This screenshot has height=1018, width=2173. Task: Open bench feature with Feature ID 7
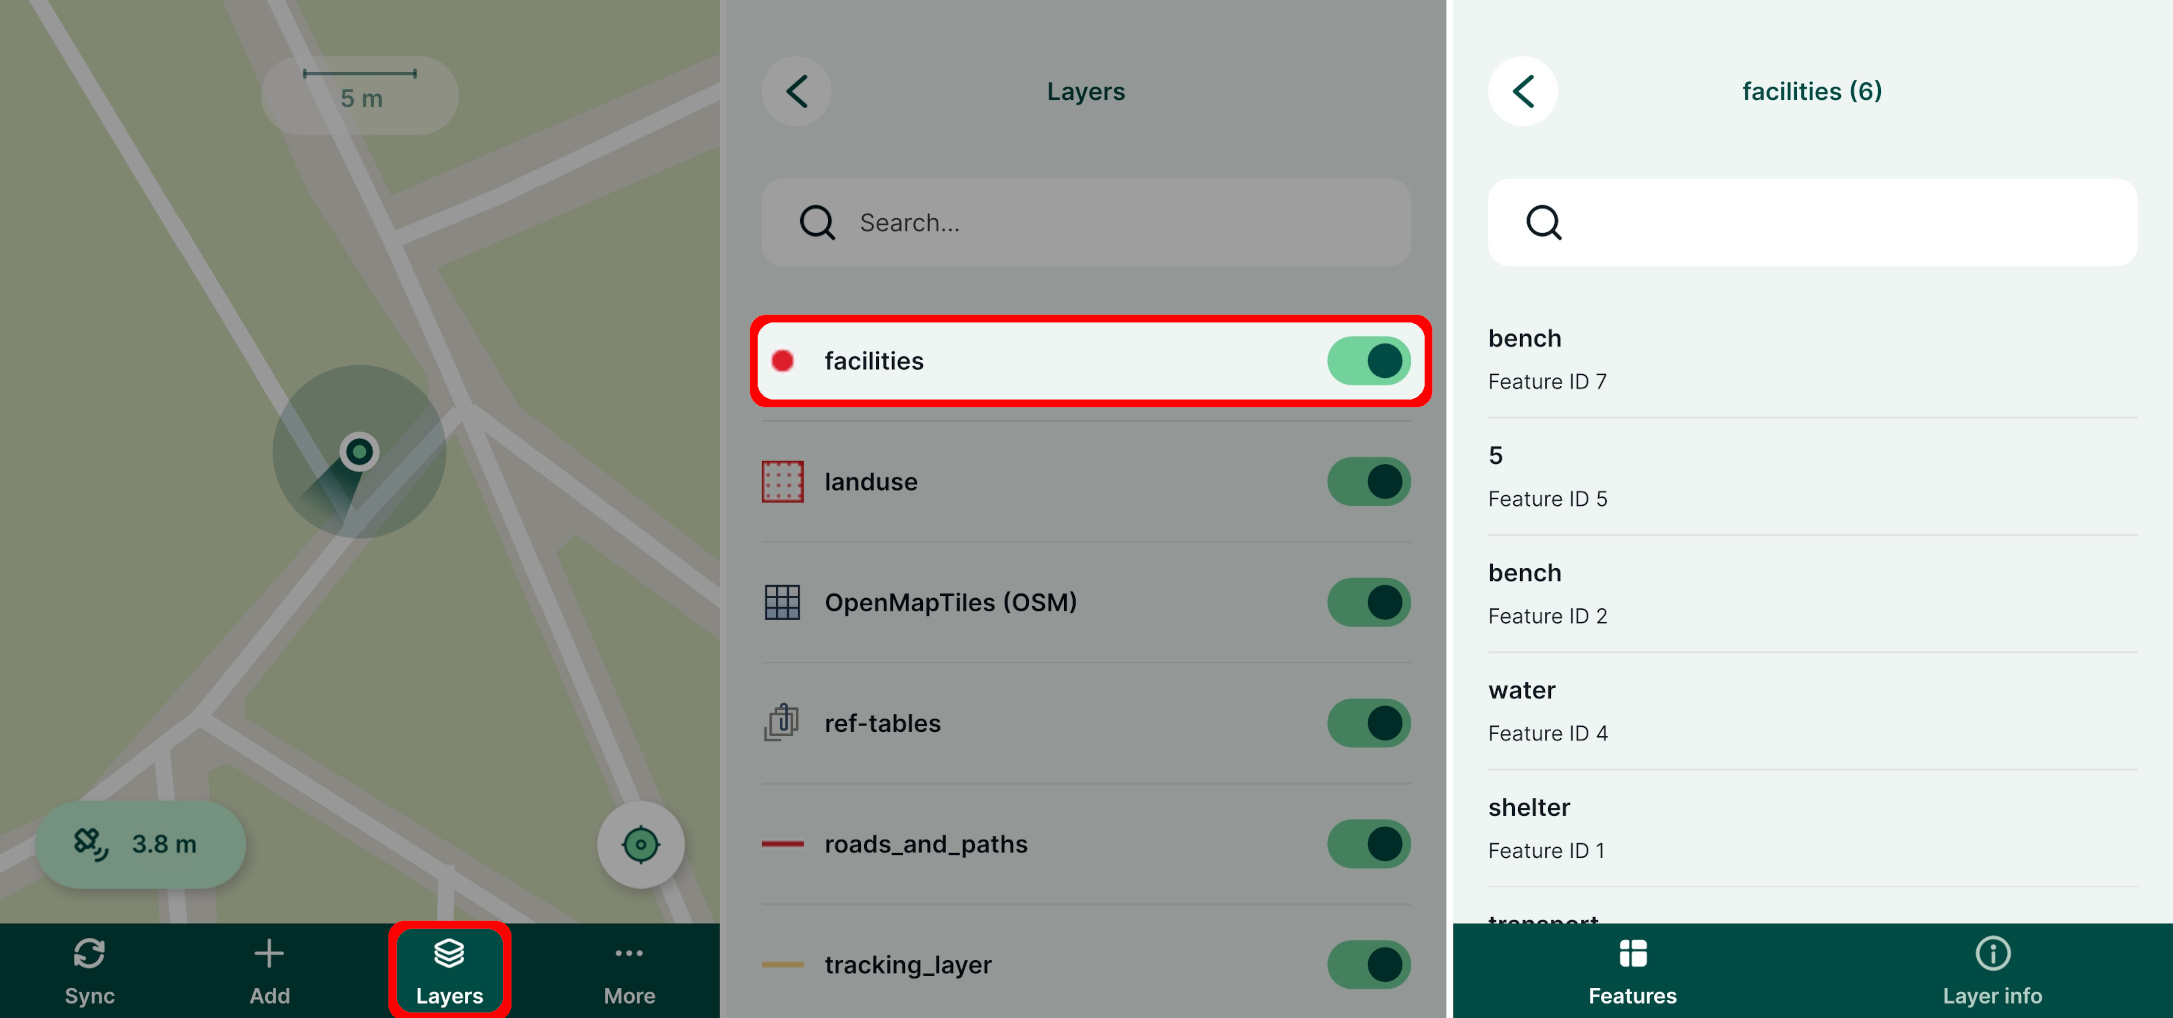coord(1813,360)
